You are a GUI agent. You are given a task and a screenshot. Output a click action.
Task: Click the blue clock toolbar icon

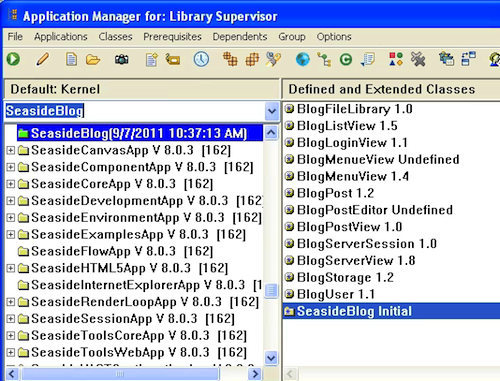coord(201,60)
